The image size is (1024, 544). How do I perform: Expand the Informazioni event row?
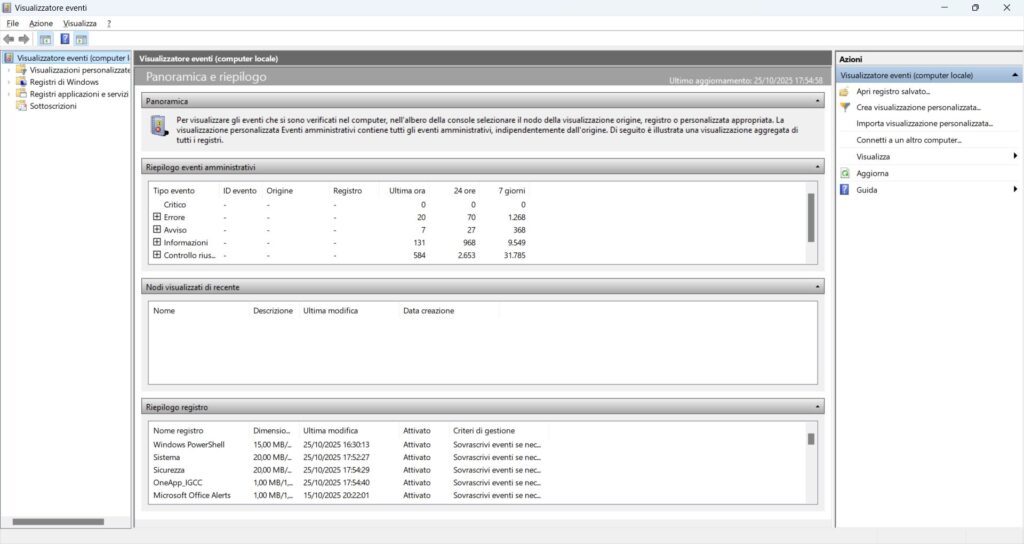[x=157, y=243]
